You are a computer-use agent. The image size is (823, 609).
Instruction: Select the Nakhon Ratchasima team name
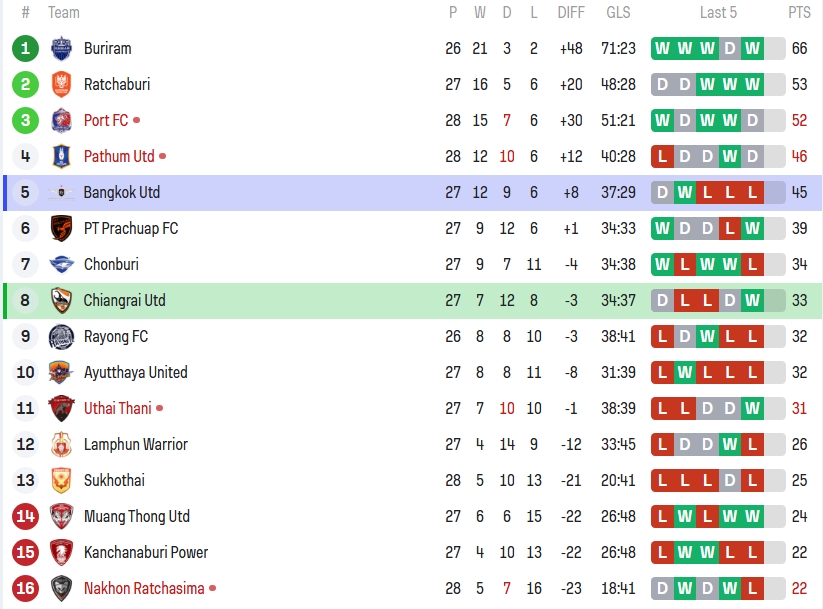tap(144, 588)
